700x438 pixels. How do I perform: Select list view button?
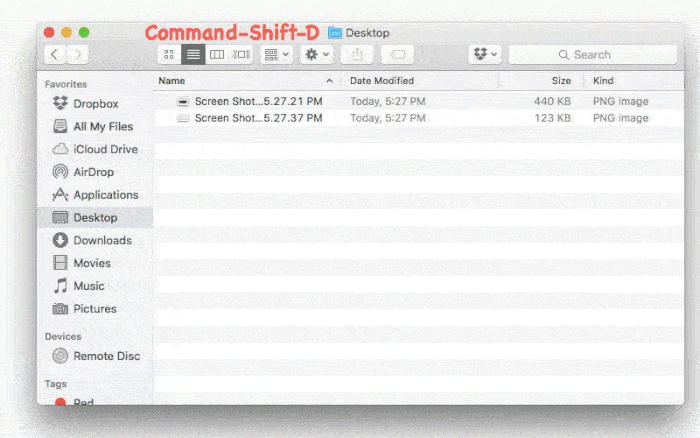(x=193, y=54)
